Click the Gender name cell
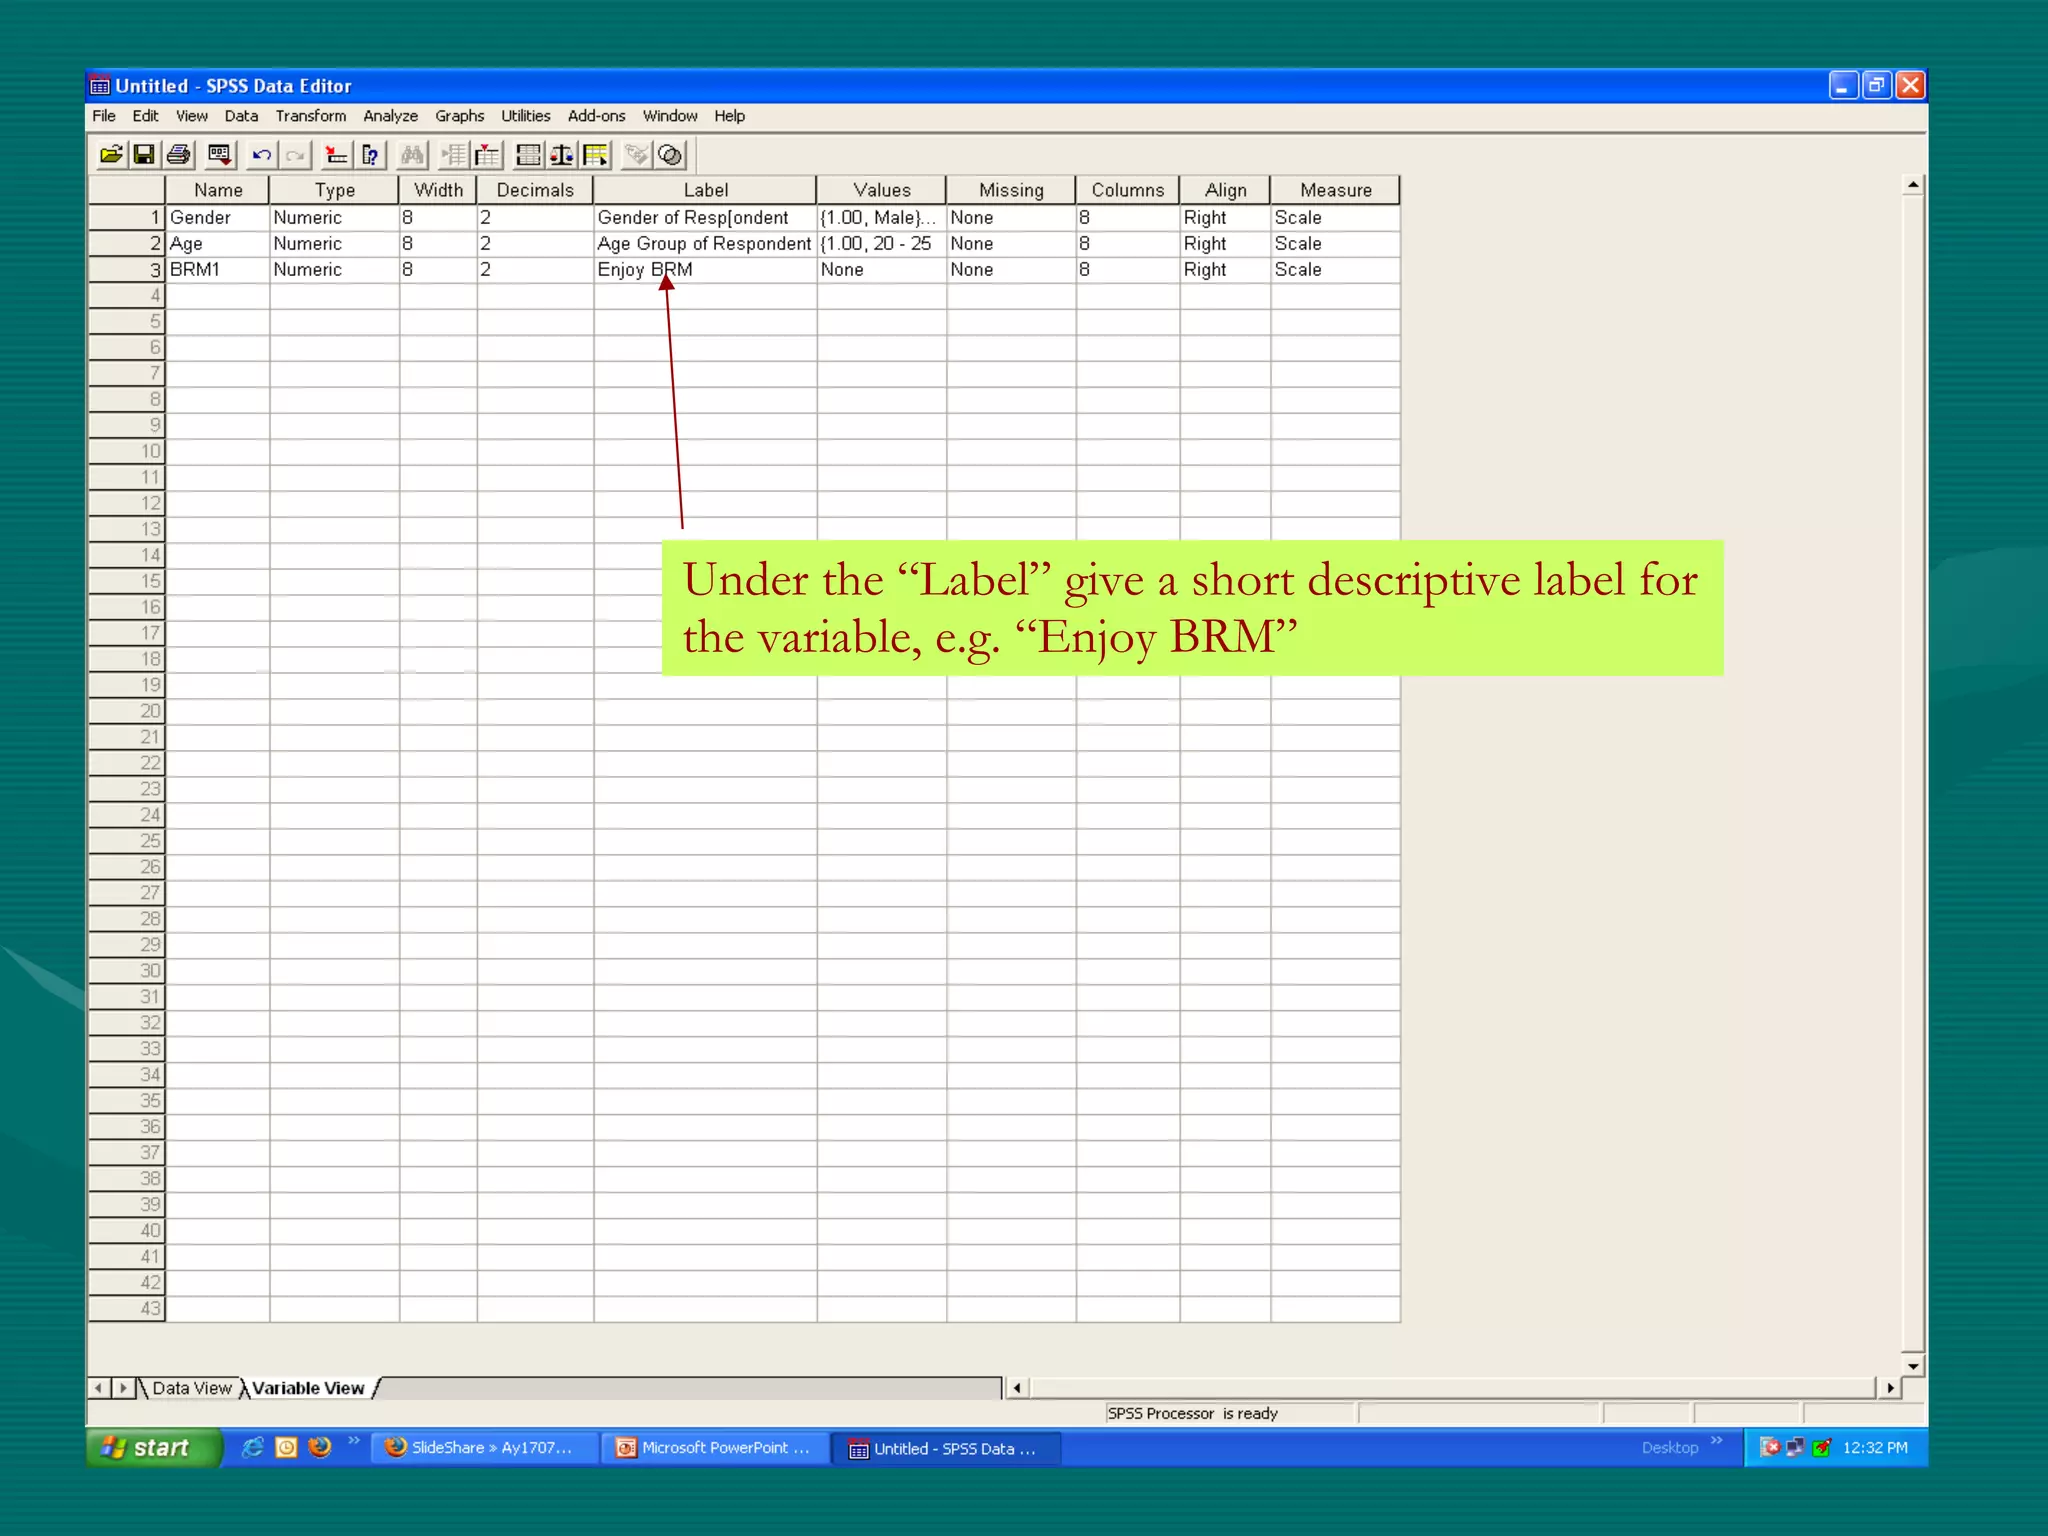 (217, 218)
